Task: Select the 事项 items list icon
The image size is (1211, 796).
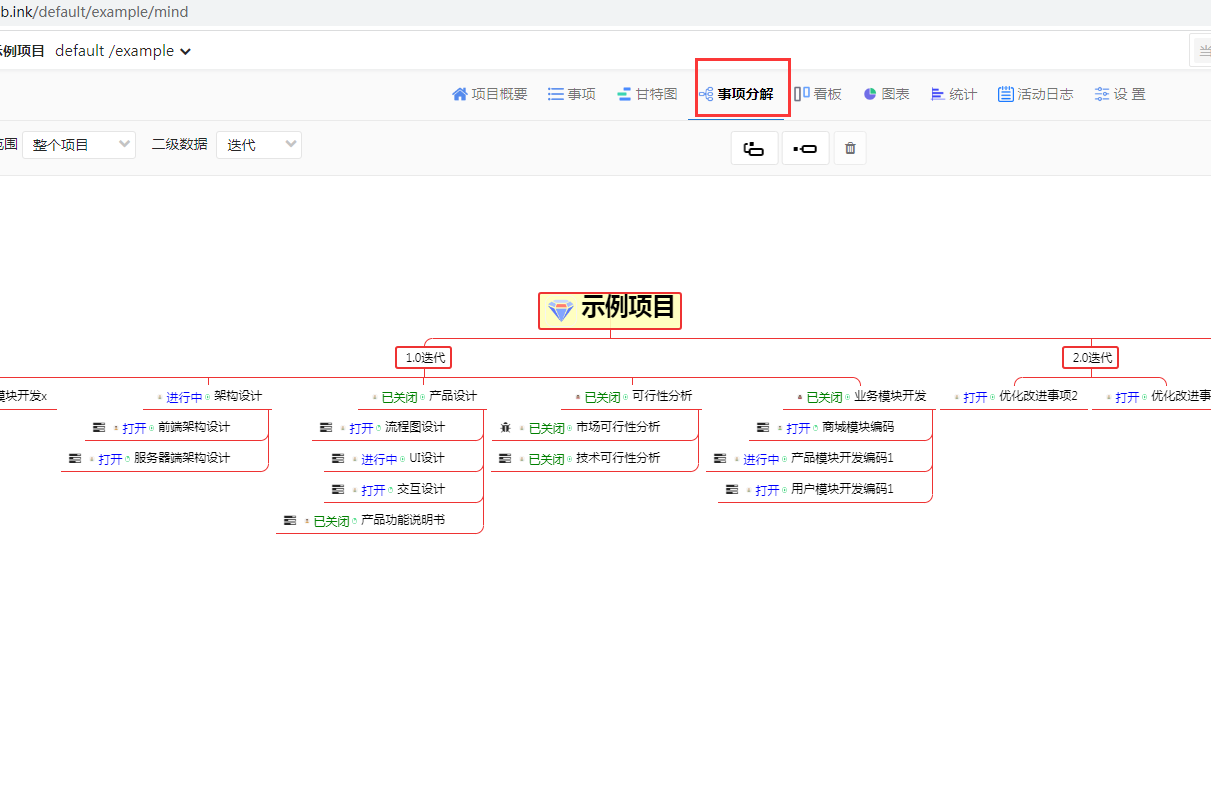Action: coord(571,93)
